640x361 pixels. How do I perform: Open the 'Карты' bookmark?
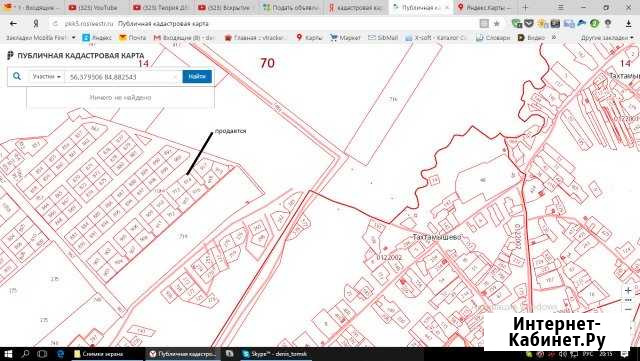point(309,38)
